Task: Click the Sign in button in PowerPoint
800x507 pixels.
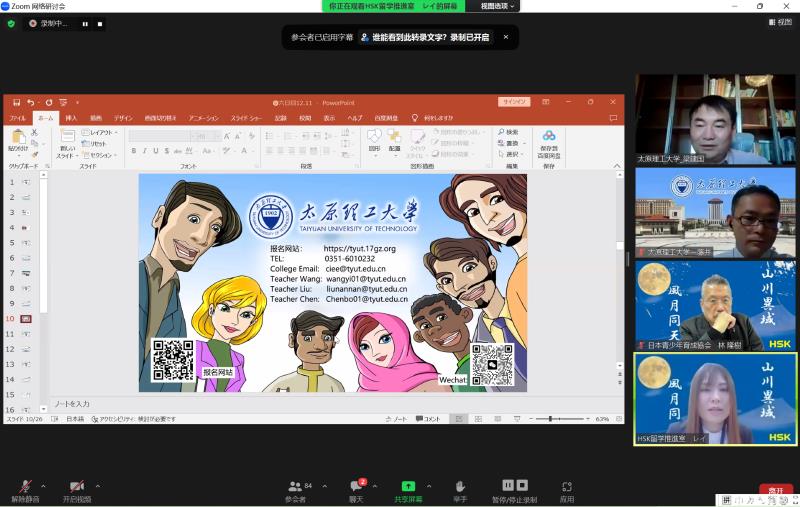Action: point(514,102)
